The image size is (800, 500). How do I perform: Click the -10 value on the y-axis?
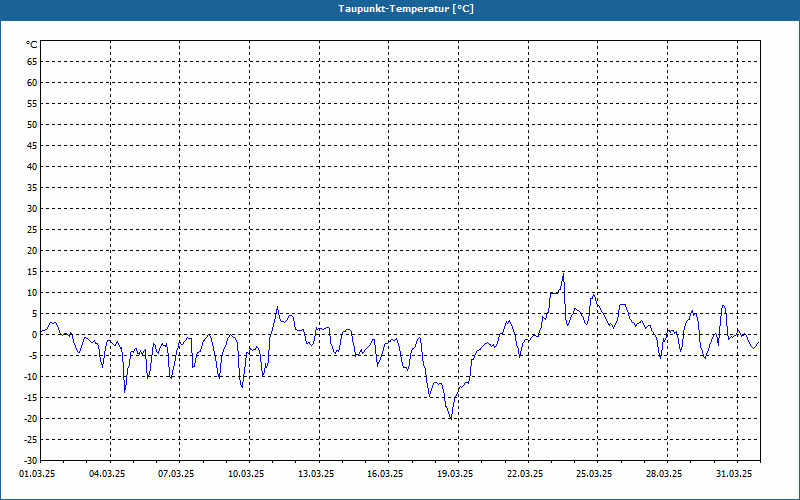point(31,377)
